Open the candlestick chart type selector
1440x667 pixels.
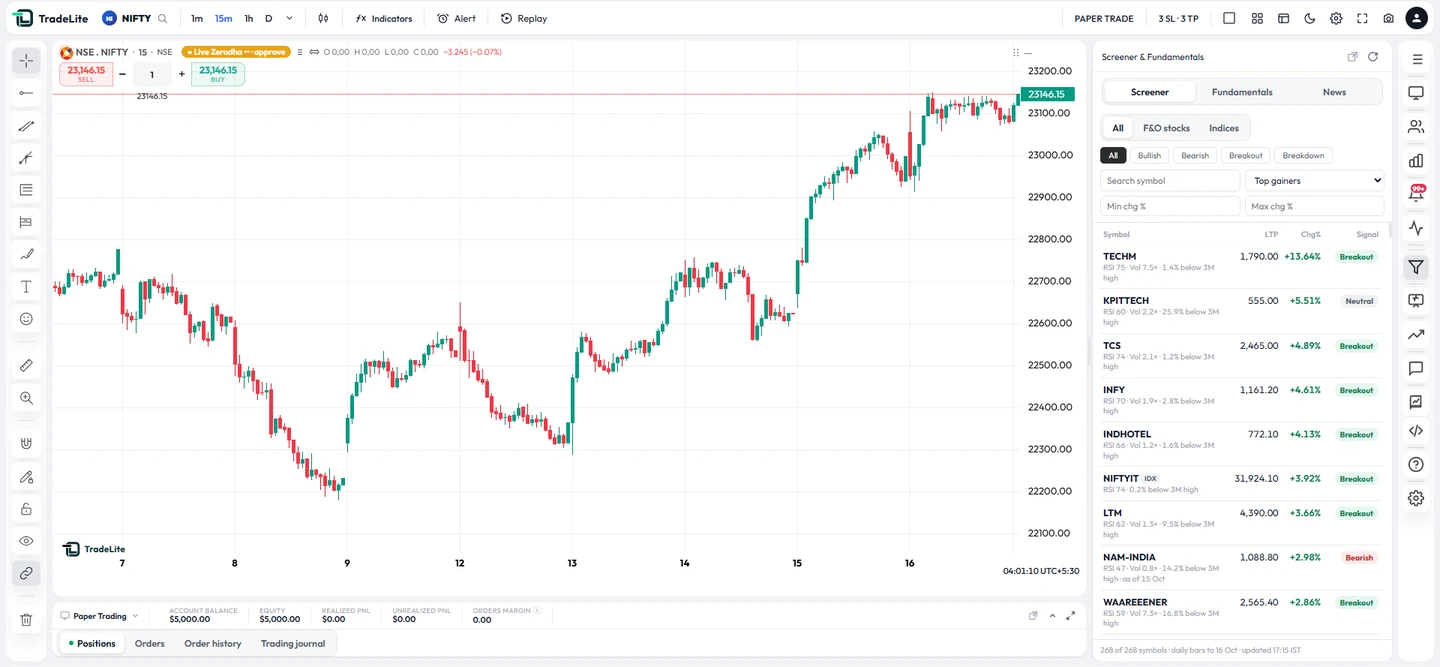coord(323,18)
